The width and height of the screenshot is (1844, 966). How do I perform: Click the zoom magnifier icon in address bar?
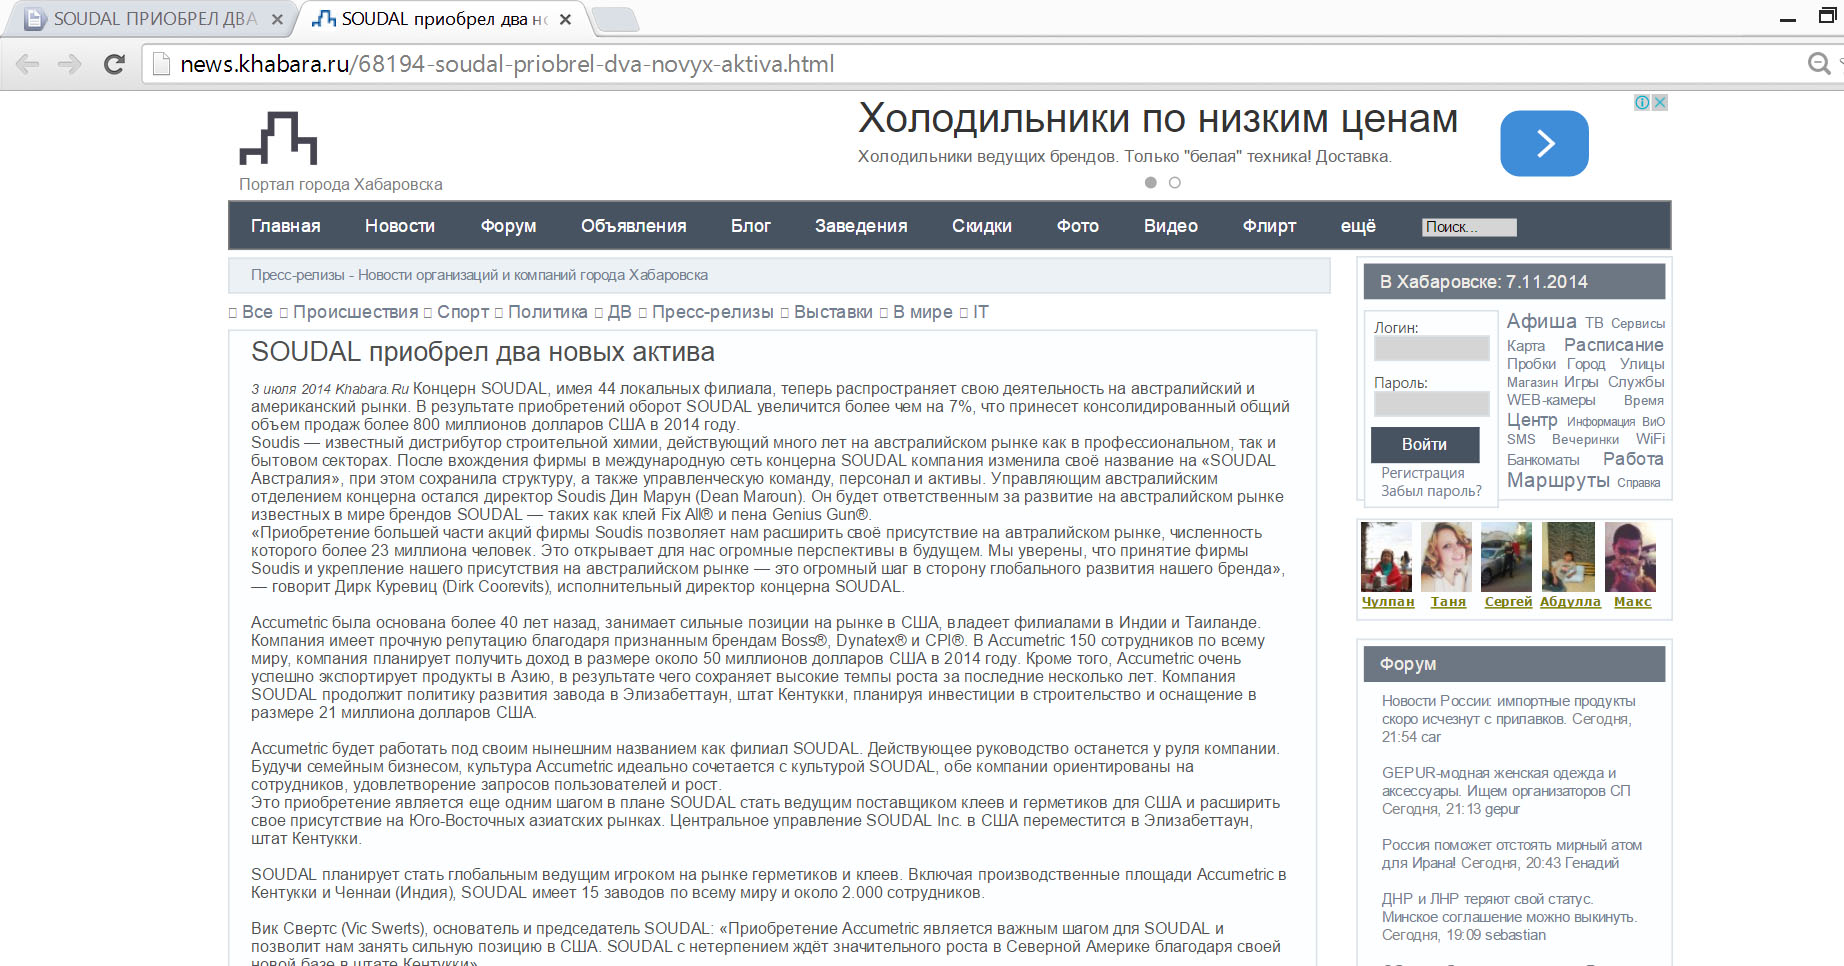[1819, 64]
